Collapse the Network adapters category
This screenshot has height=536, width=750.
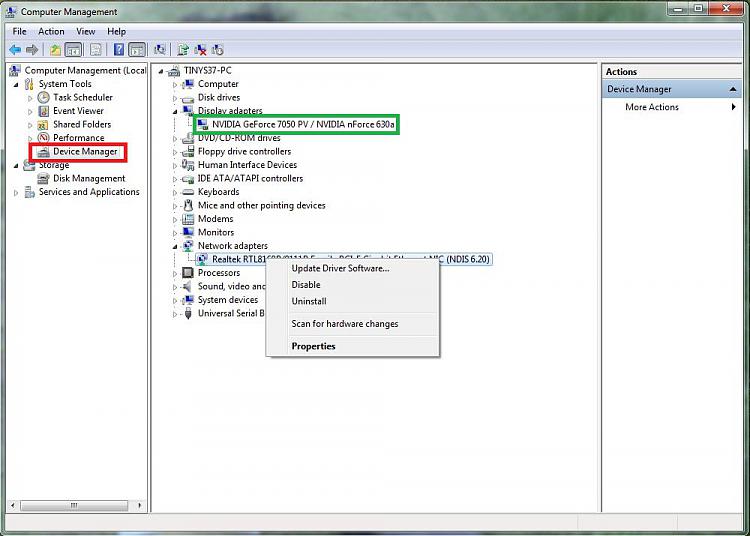pyautogui.click(x=175, y=247)
